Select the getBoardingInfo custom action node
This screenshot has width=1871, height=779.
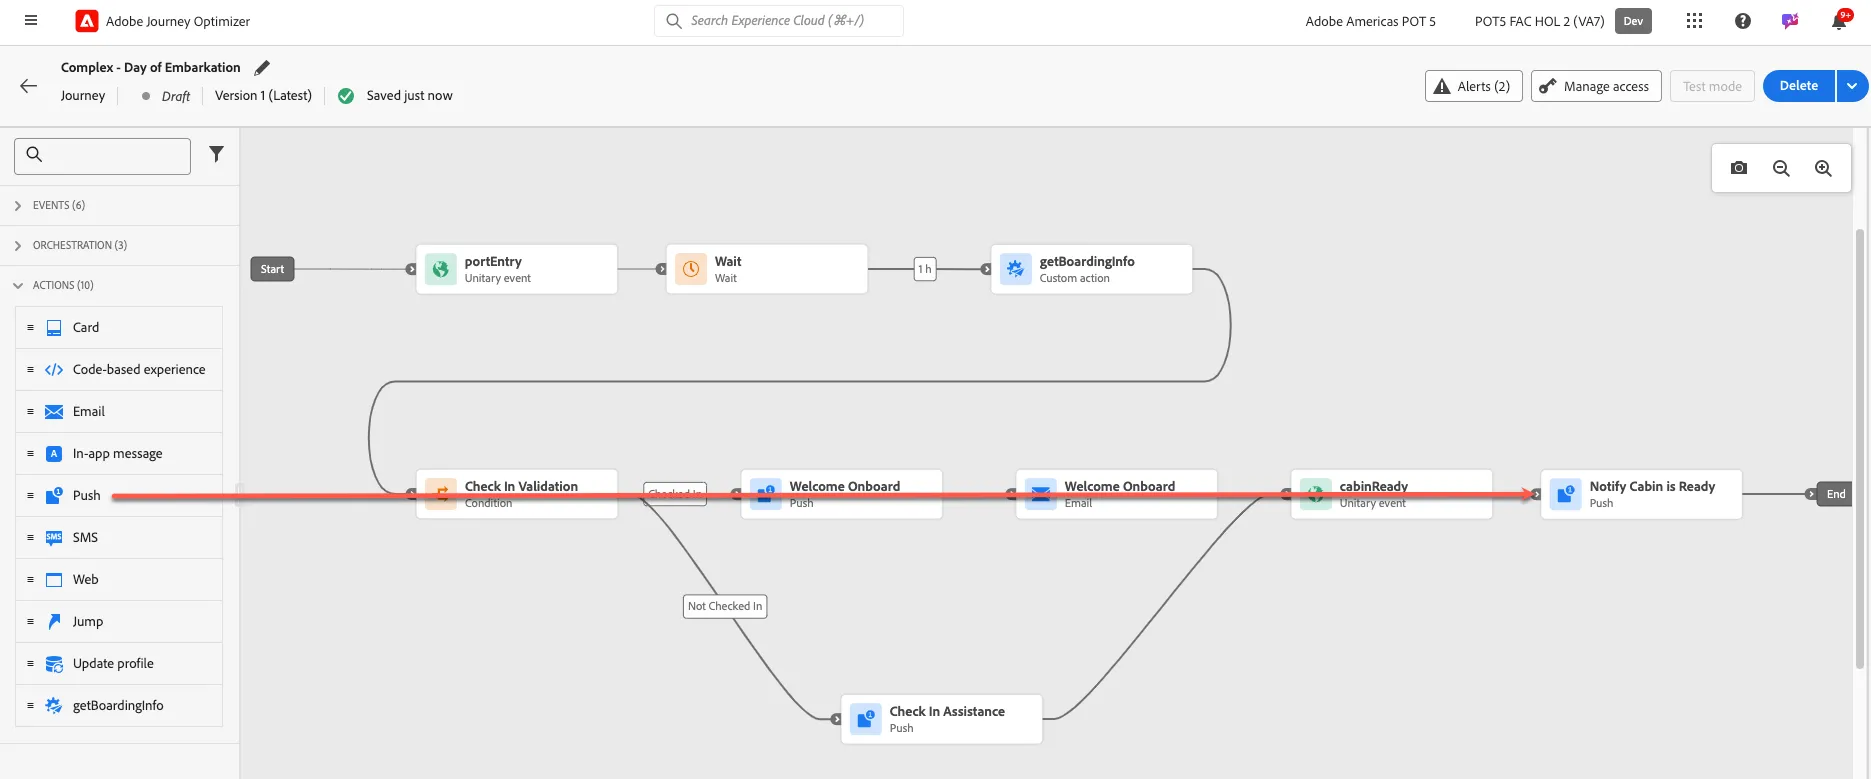[x=1092, y=269]
